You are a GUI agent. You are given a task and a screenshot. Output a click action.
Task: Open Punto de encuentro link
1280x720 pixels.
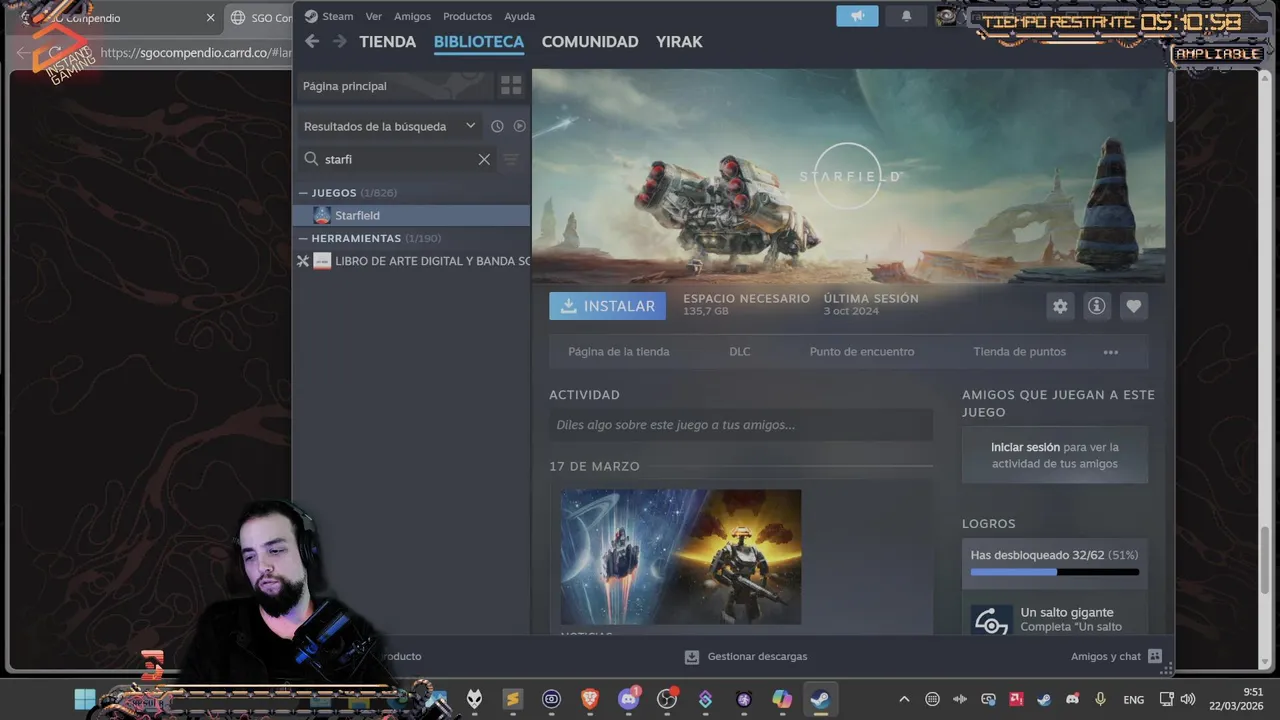[861, 352]
